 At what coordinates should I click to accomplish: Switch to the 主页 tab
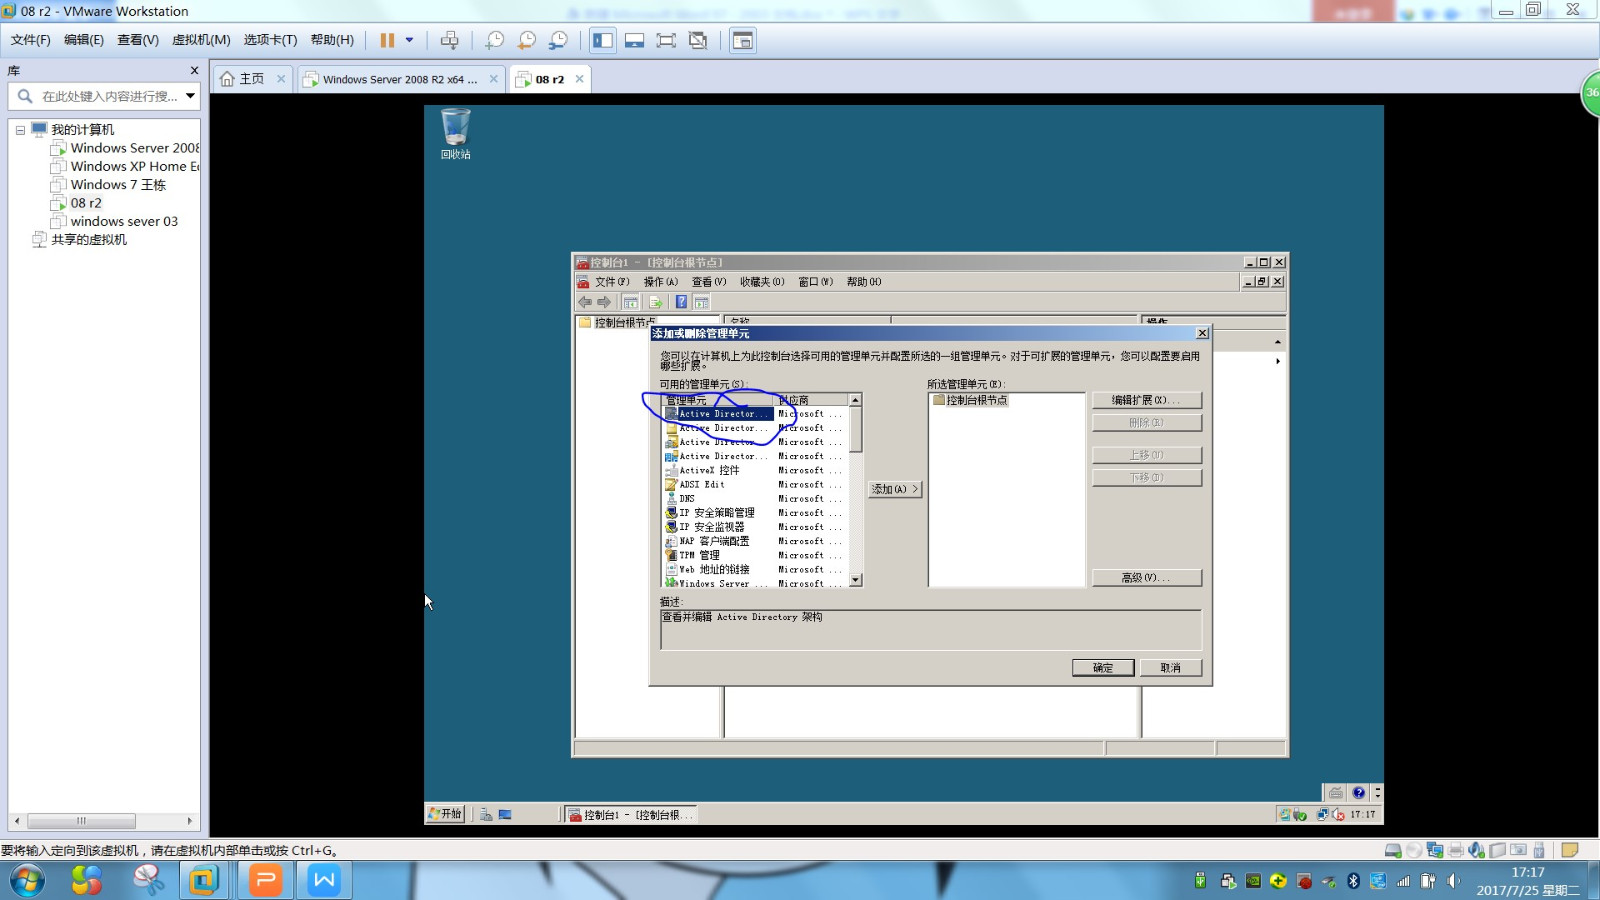click(x=251, y=79)
